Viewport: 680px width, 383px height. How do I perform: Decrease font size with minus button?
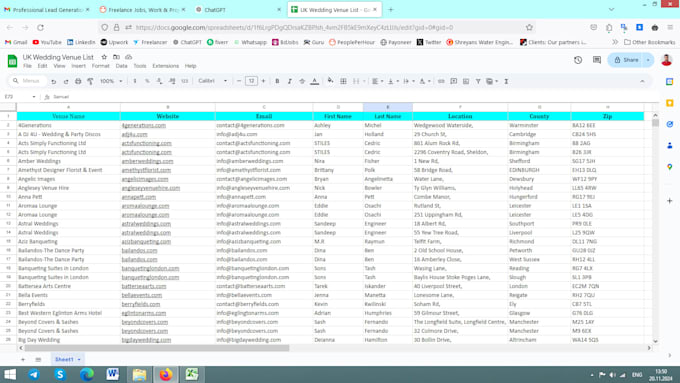click(x=239, y=81)
